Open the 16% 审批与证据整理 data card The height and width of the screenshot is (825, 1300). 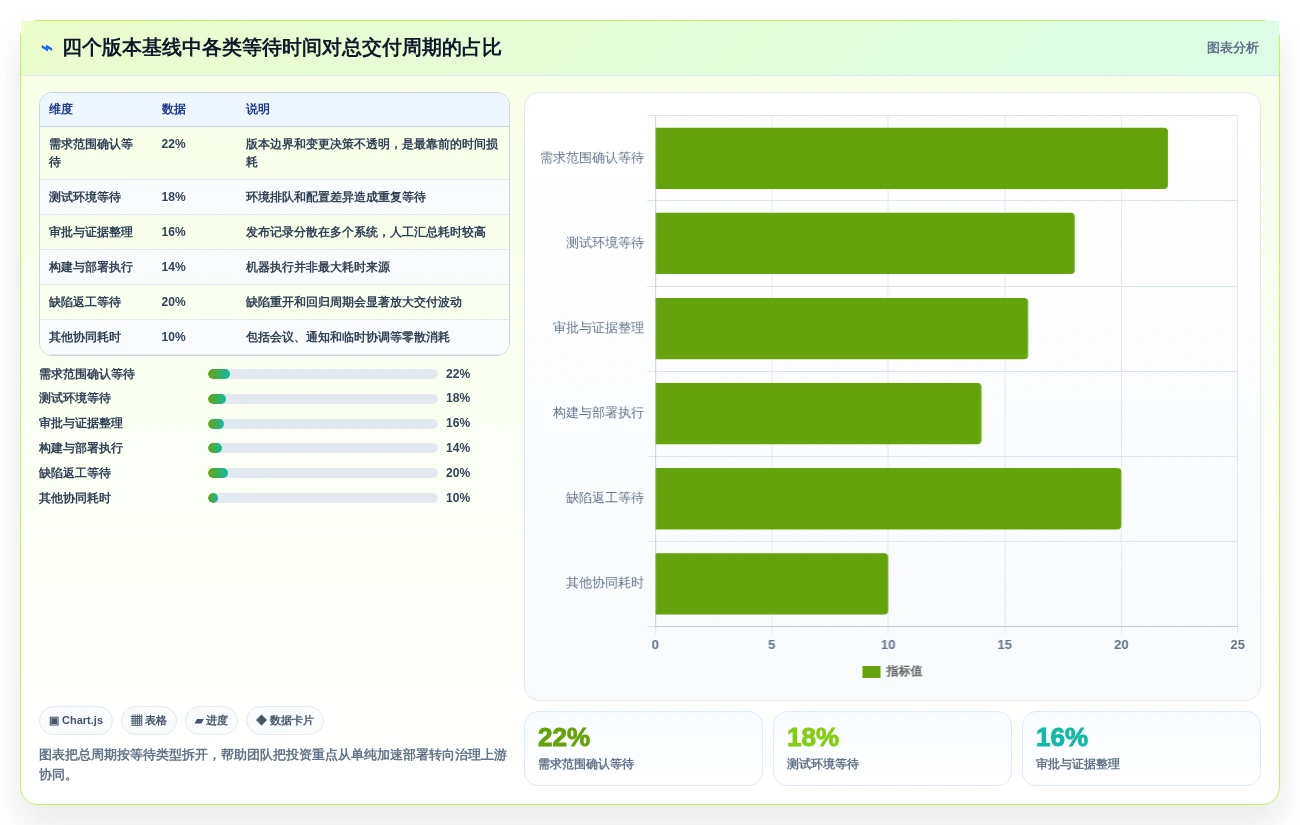point(1141,749)
